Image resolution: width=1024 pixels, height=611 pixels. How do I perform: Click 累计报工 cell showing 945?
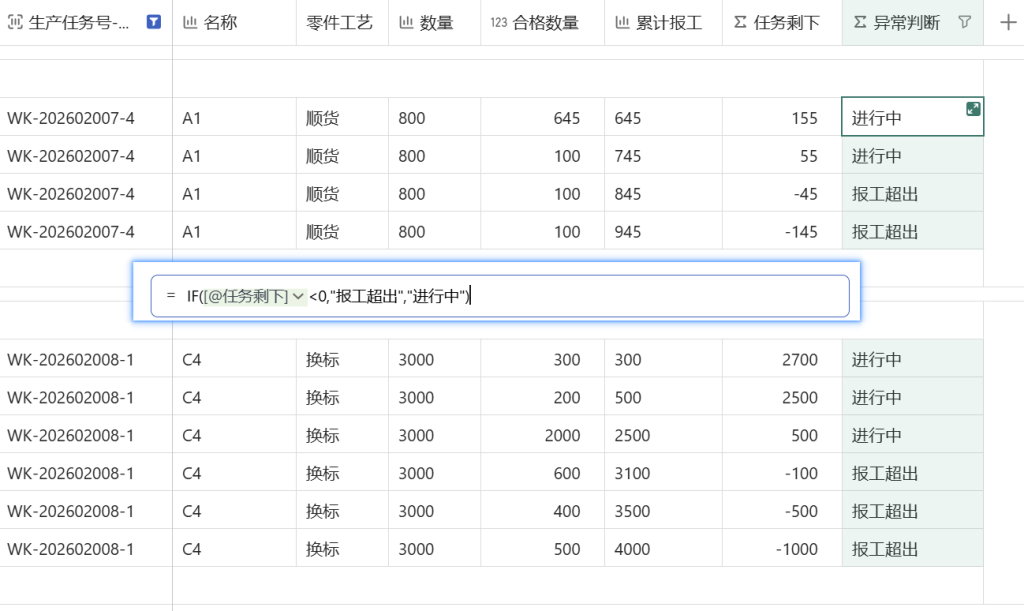pos(664,231)
